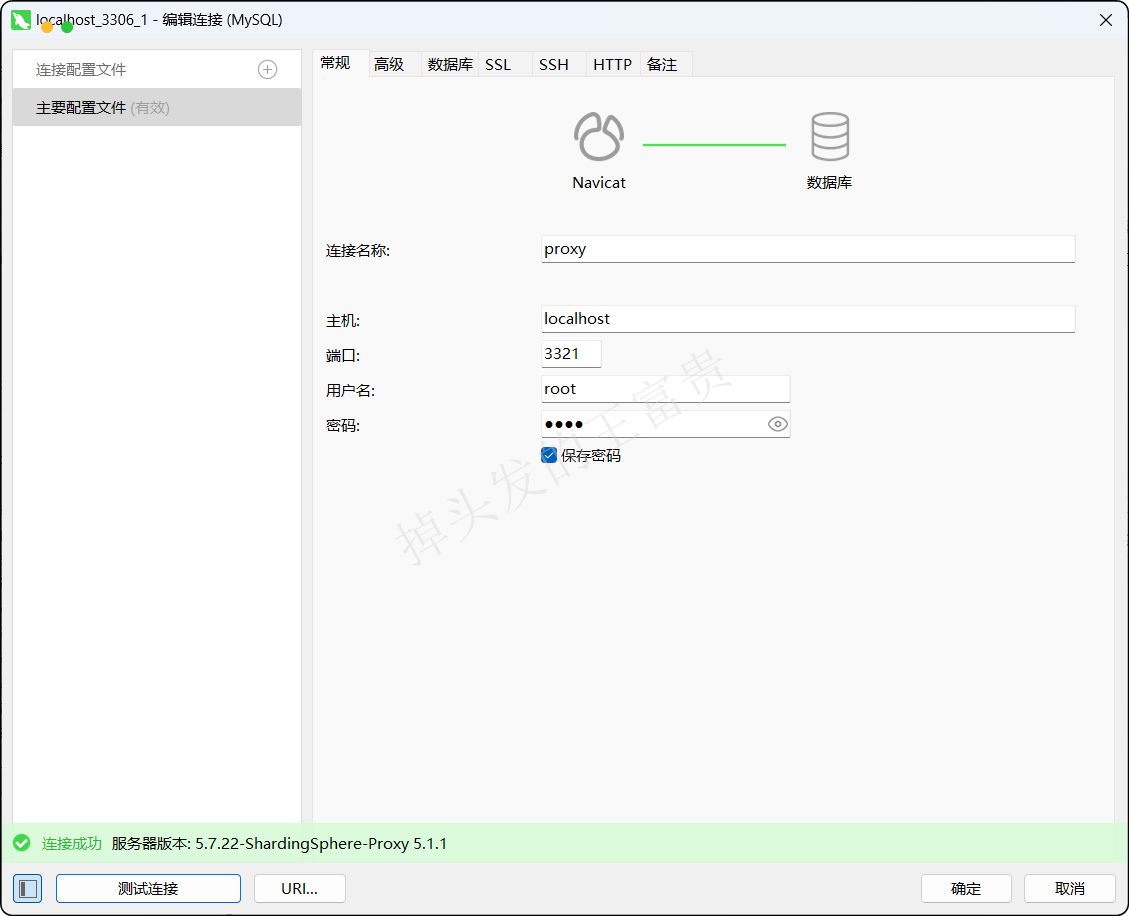The height and width of the screenshot is (916, 1129).
Task: Click the 用户名 field containing root
Action: pyautogui.click(x=665, y=389)
